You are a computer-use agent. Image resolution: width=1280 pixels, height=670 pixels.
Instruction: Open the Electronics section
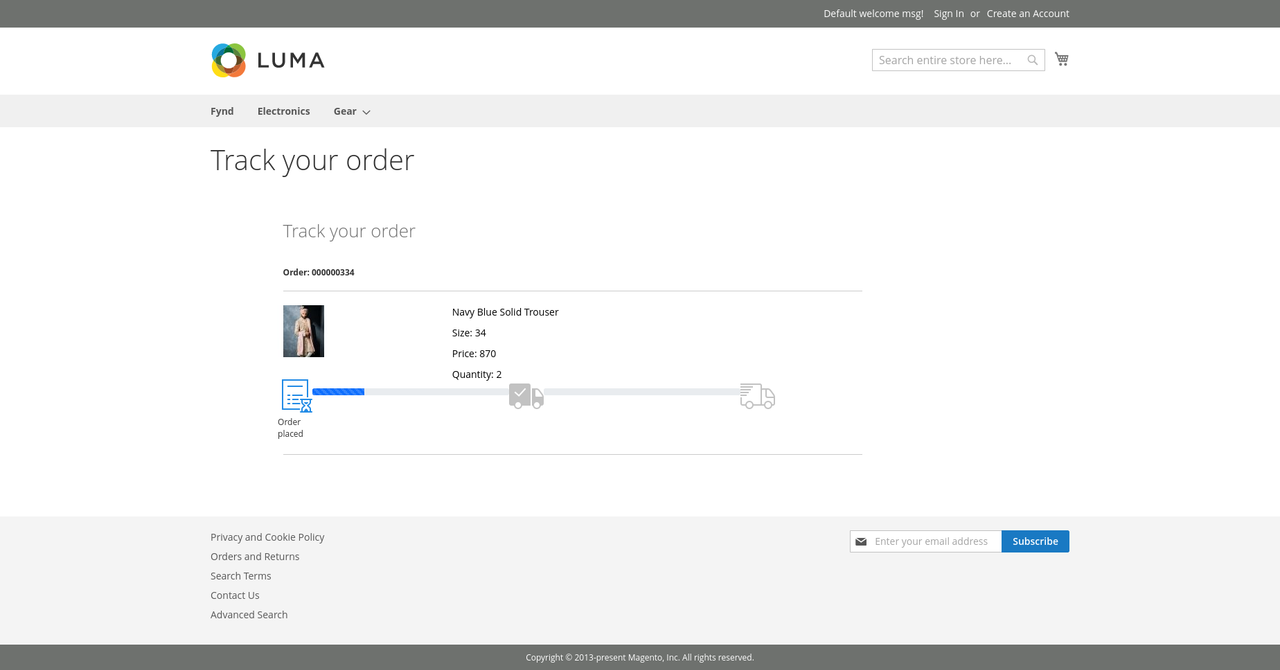pos(283,111)
